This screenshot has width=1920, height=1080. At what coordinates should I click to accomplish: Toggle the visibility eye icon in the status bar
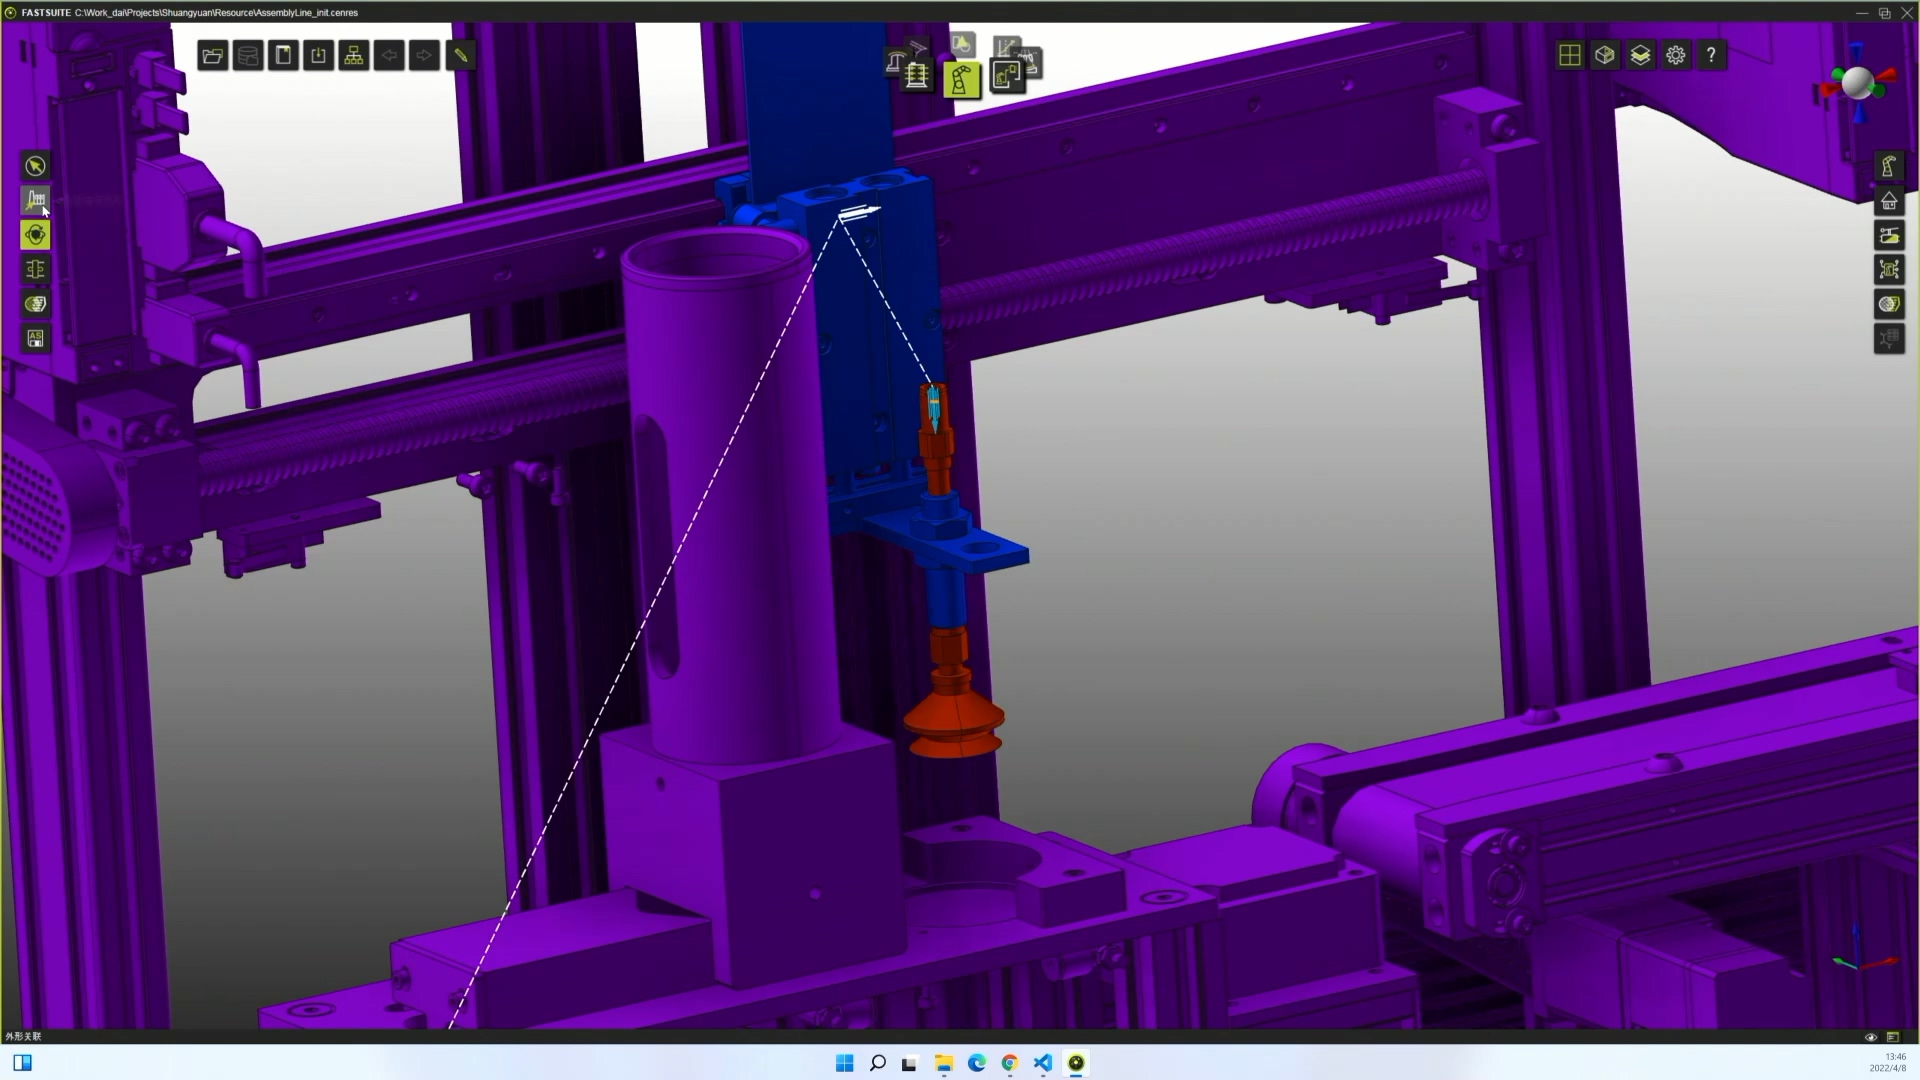coord(1870,1037)
